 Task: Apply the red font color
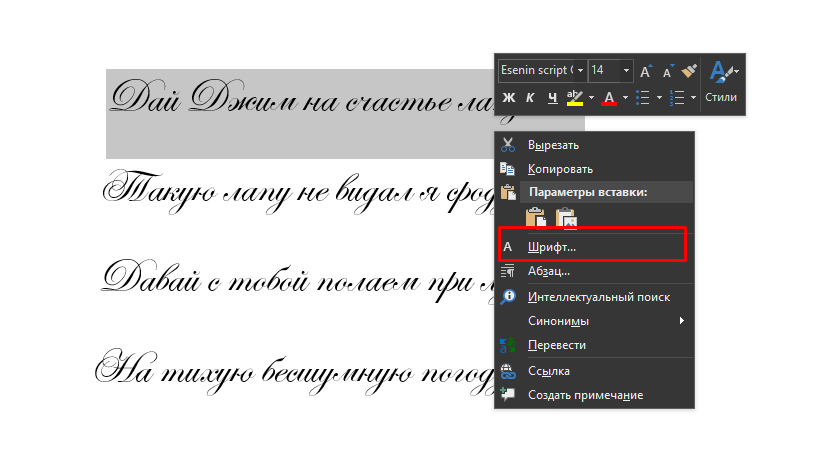click(609, 98)
